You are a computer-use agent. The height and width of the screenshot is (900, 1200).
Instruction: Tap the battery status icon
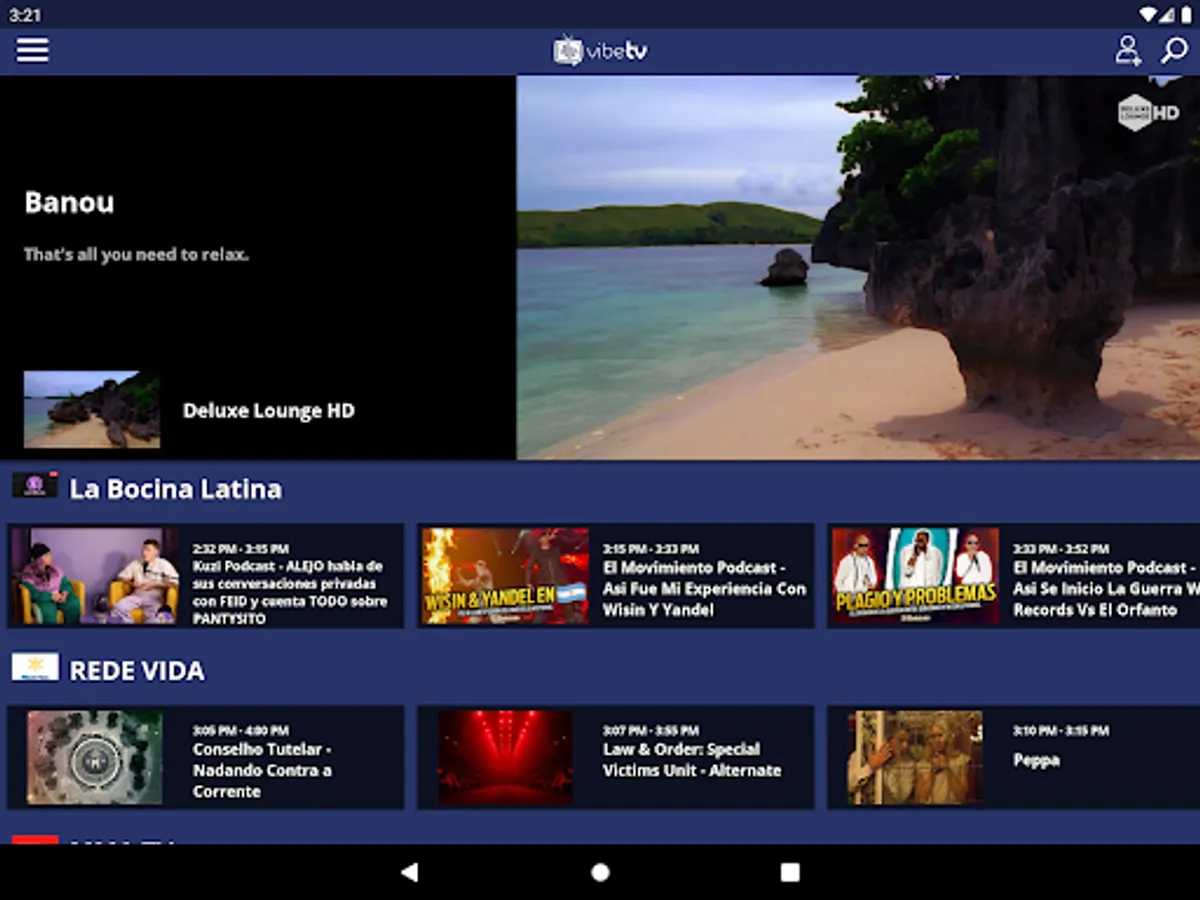coord(1185,15)
